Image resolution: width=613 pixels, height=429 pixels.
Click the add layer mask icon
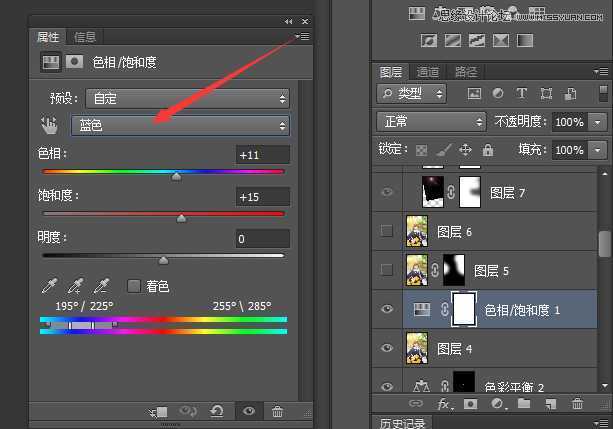[470, 404]
